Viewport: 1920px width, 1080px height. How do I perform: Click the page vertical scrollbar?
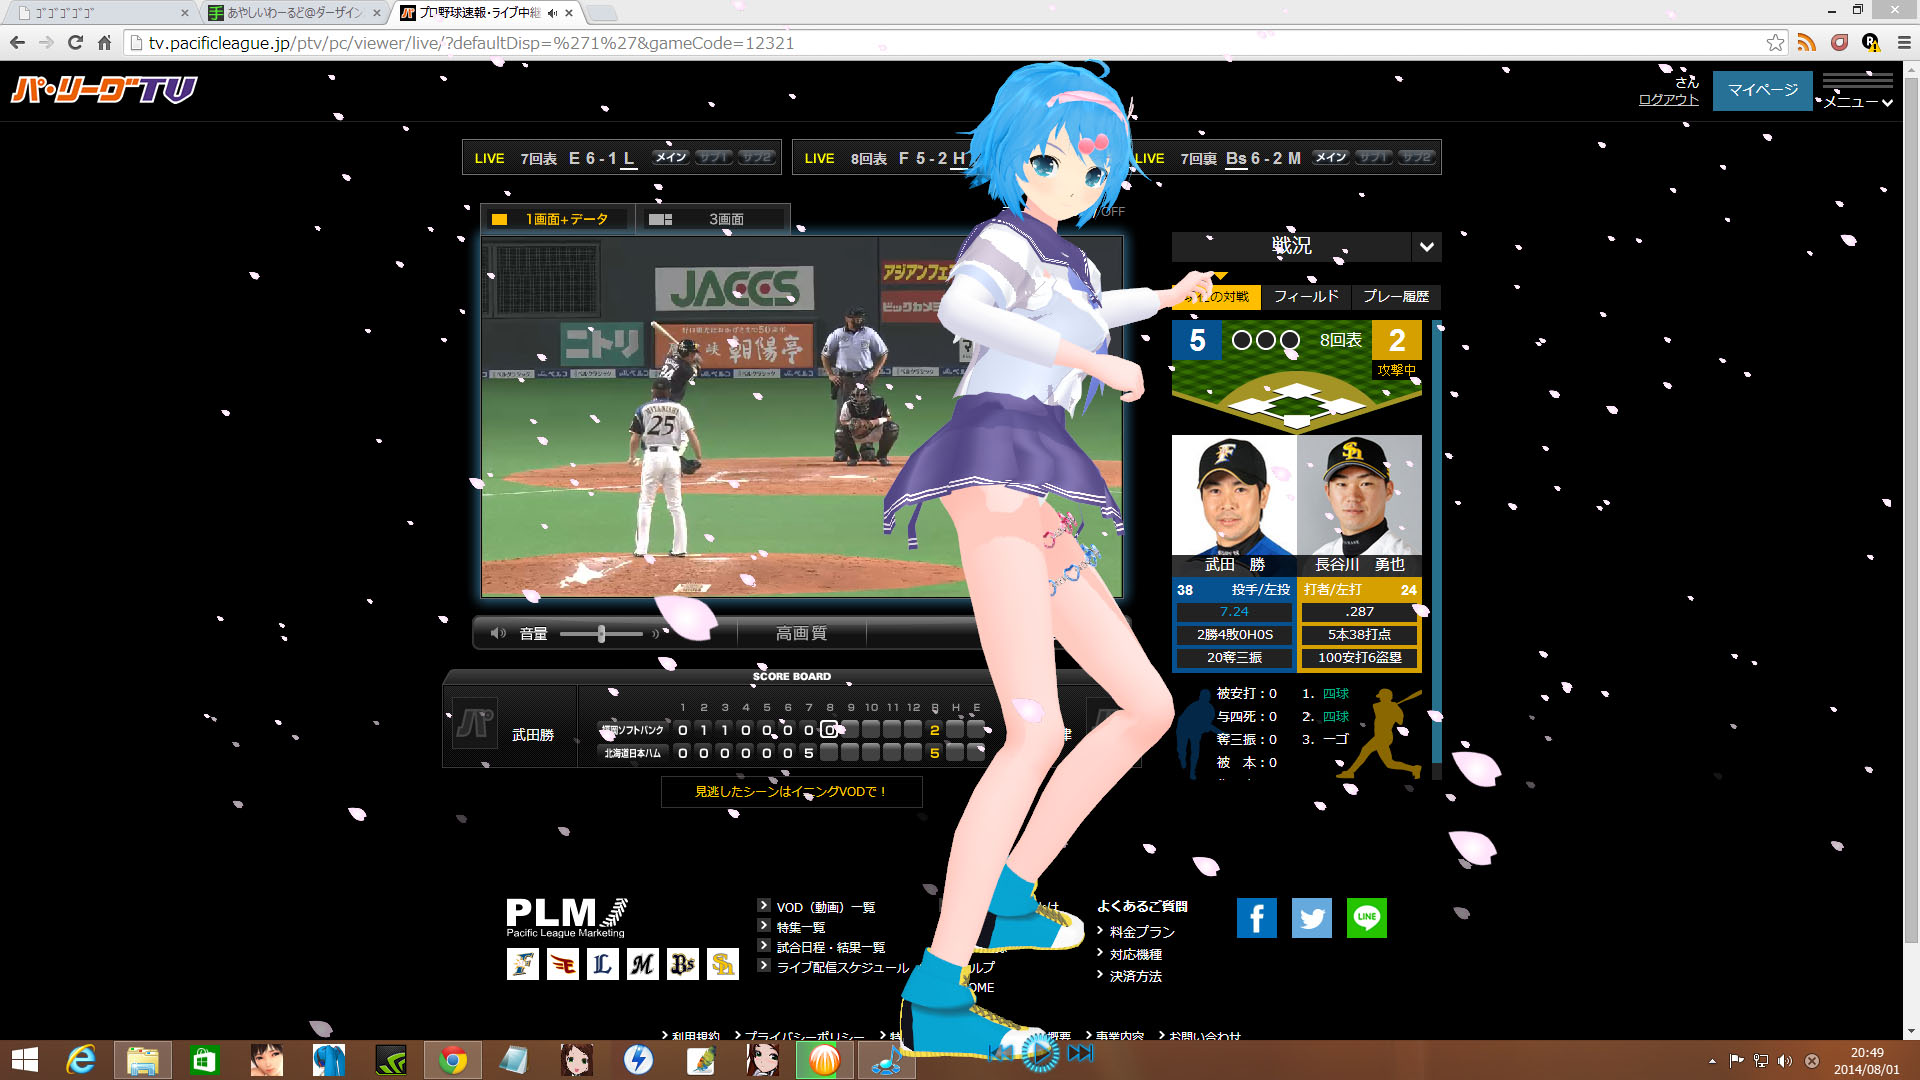(x=1911, y=510)
